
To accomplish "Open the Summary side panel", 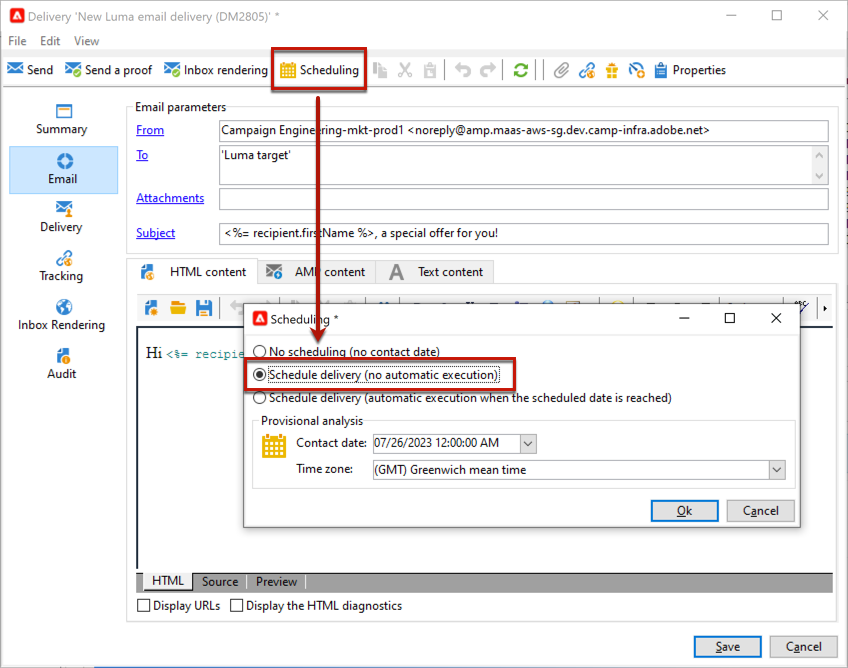I will click(x=62, y=119).
